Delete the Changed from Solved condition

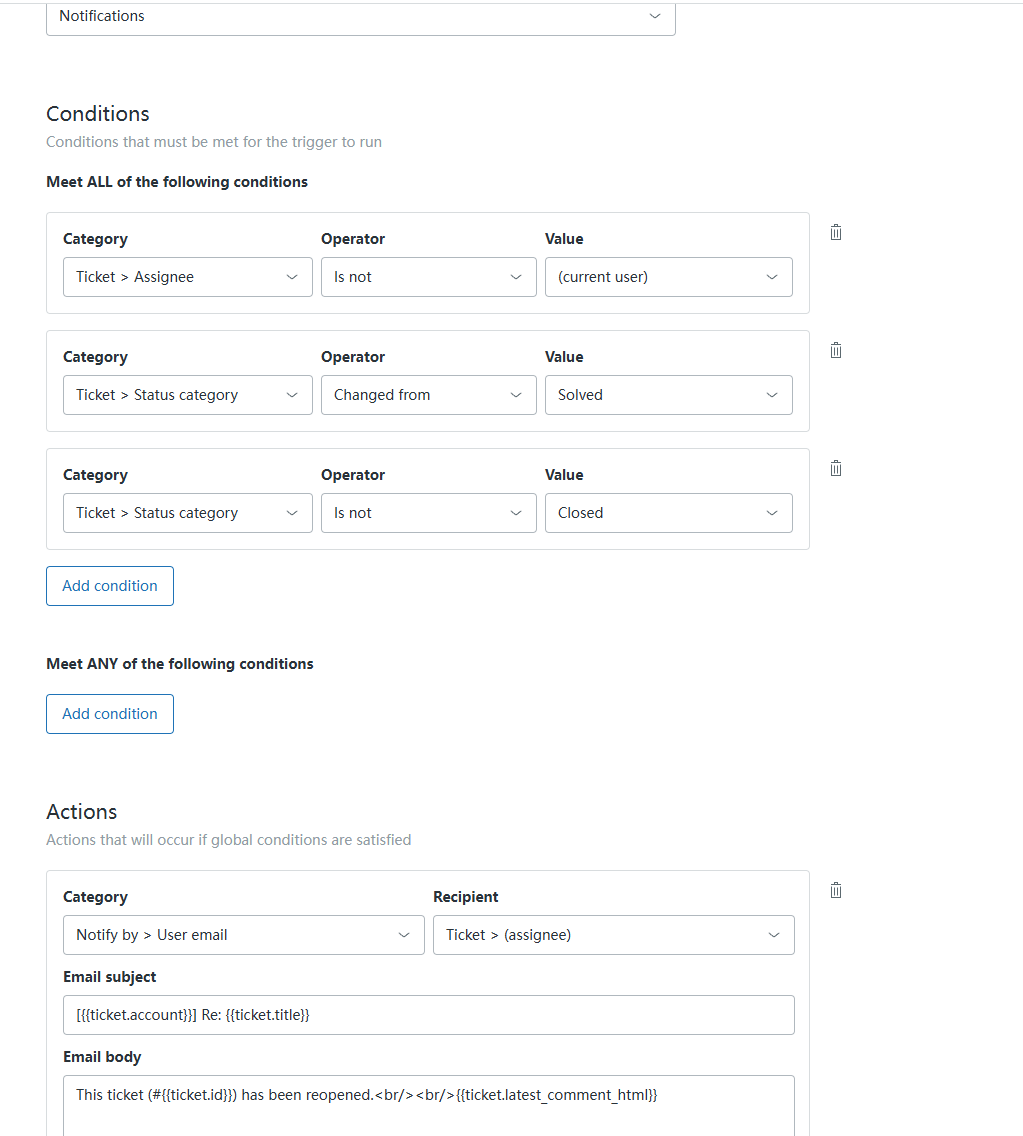(x=836, y=350)
